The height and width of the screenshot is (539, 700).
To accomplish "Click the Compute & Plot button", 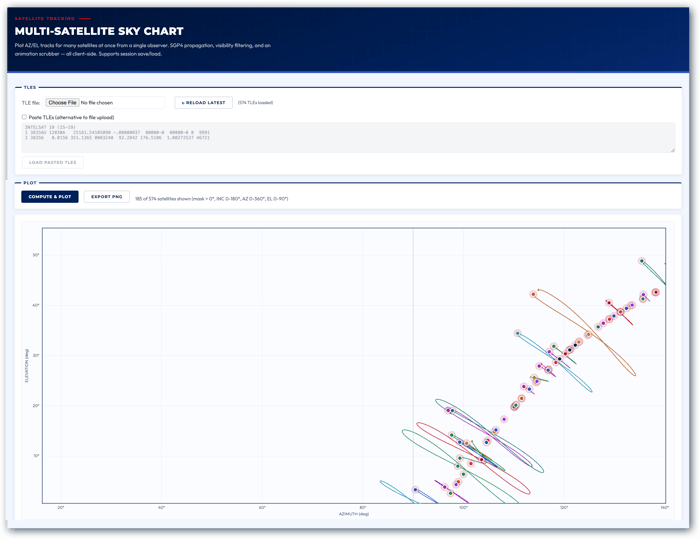I will click(x=50, y=197).
